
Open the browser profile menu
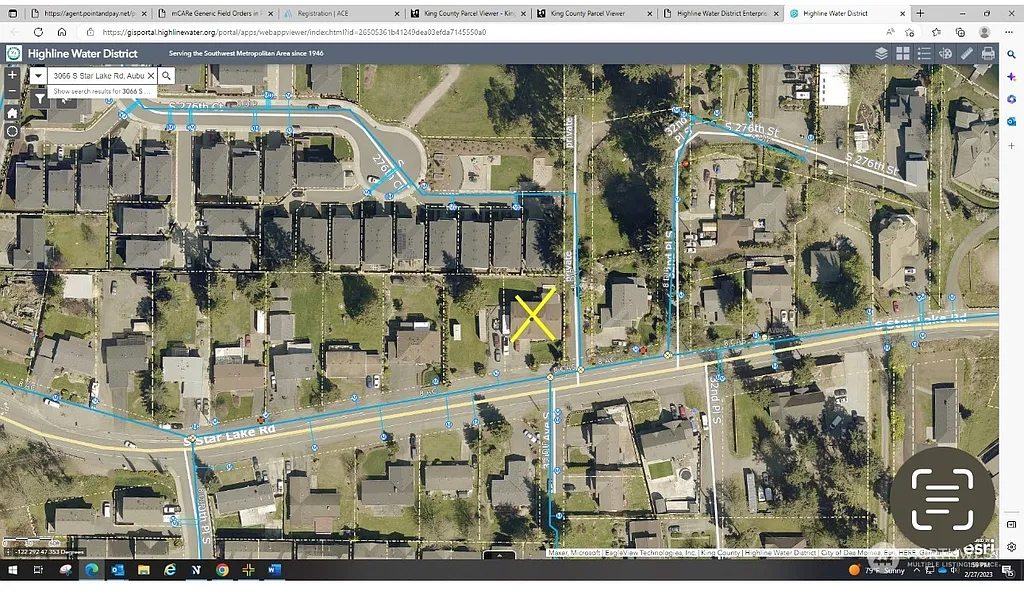[x=984, y=32]
